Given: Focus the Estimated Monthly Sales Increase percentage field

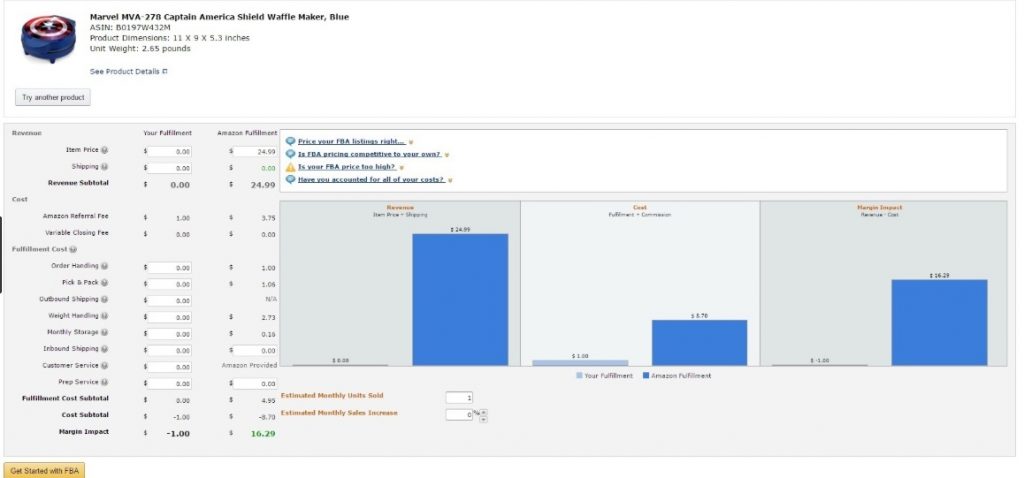Looking at the screenshot, I should coord(459,415).
